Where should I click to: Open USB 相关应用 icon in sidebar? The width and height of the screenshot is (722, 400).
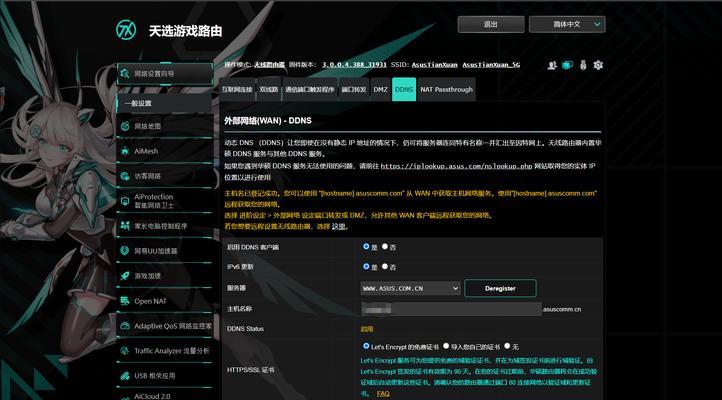click(x=125, y=376)
